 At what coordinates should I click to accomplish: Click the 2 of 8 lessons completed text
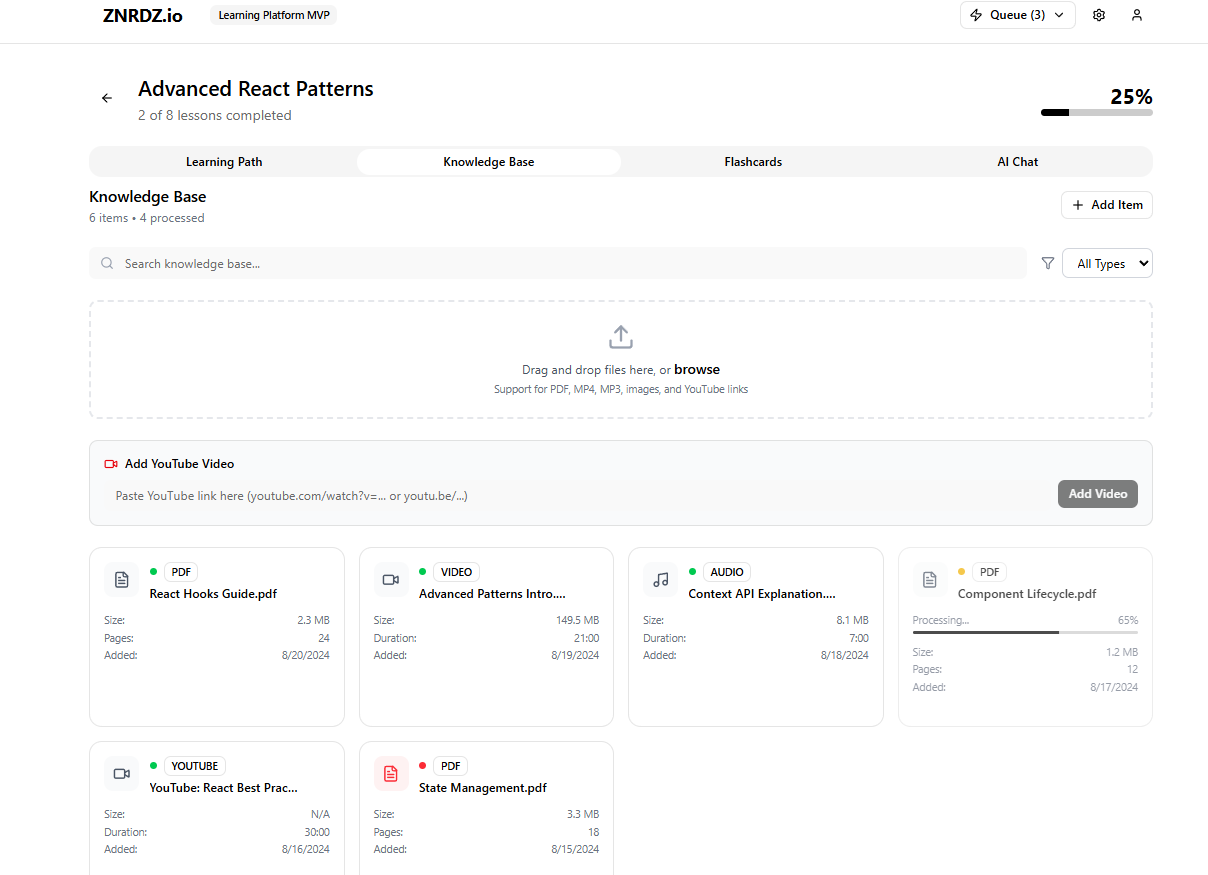pos(215,116)
